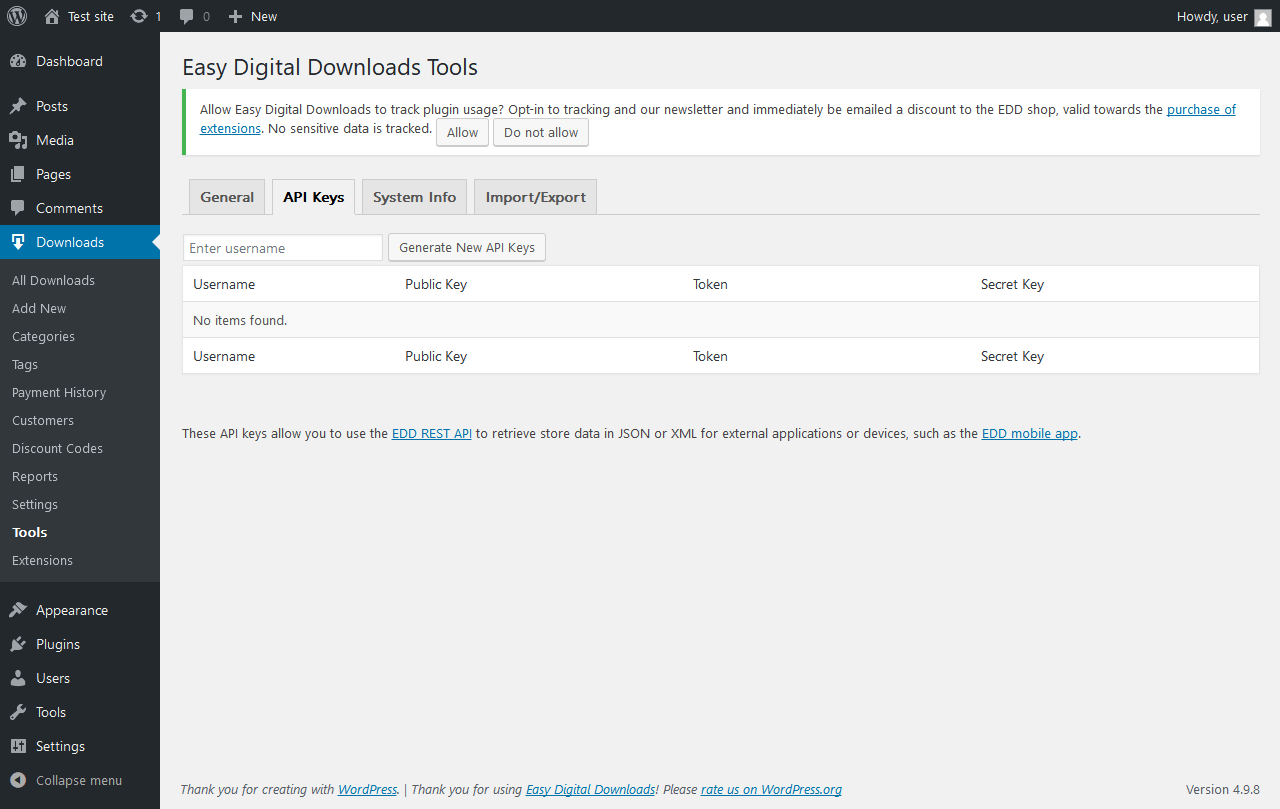Click the top Public Key column header

pos(436,284)
